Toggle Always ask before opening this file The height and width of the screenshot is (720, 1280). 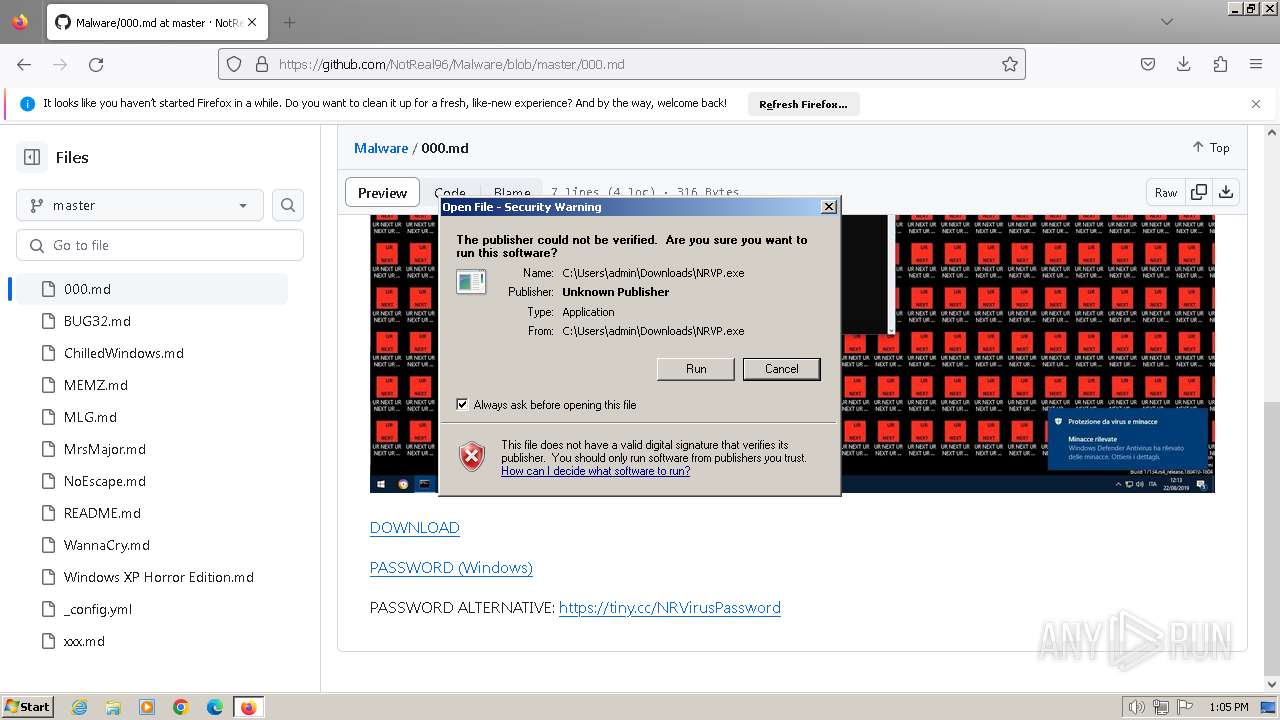(x=462, y=405)
